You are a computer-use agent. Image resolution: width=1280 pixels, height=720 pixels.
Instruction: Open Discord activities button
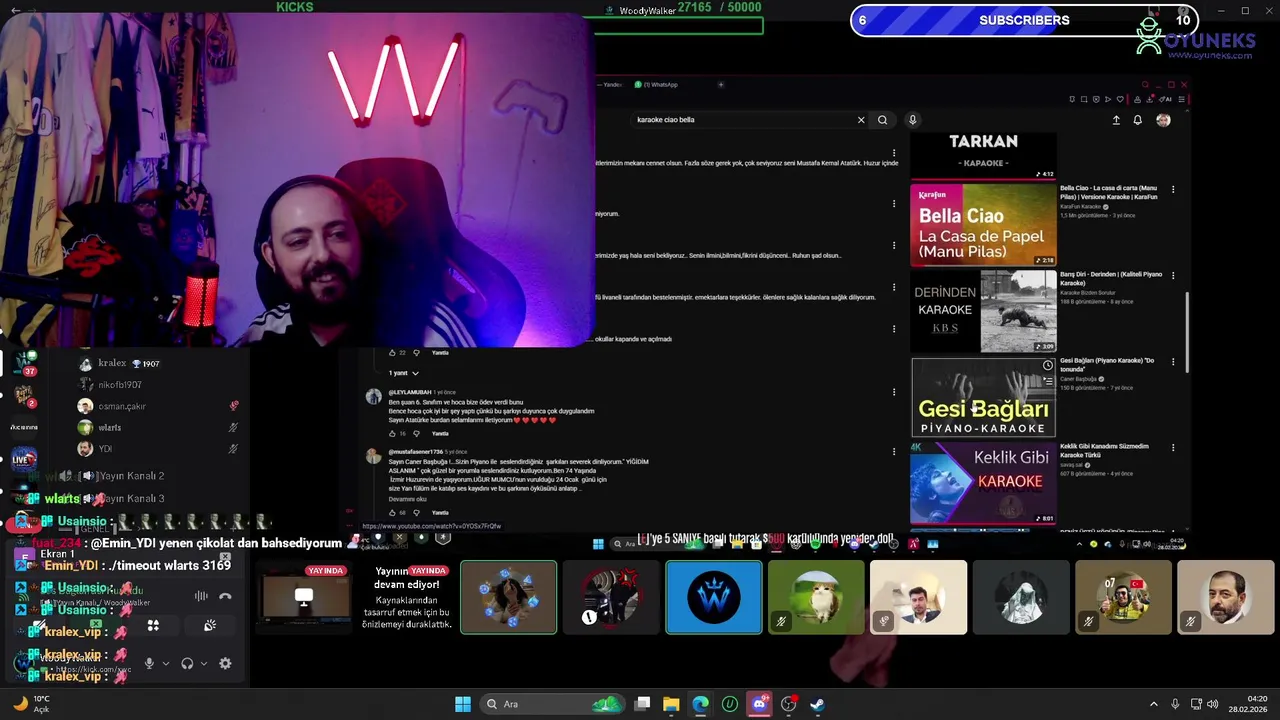pos(153,626)
